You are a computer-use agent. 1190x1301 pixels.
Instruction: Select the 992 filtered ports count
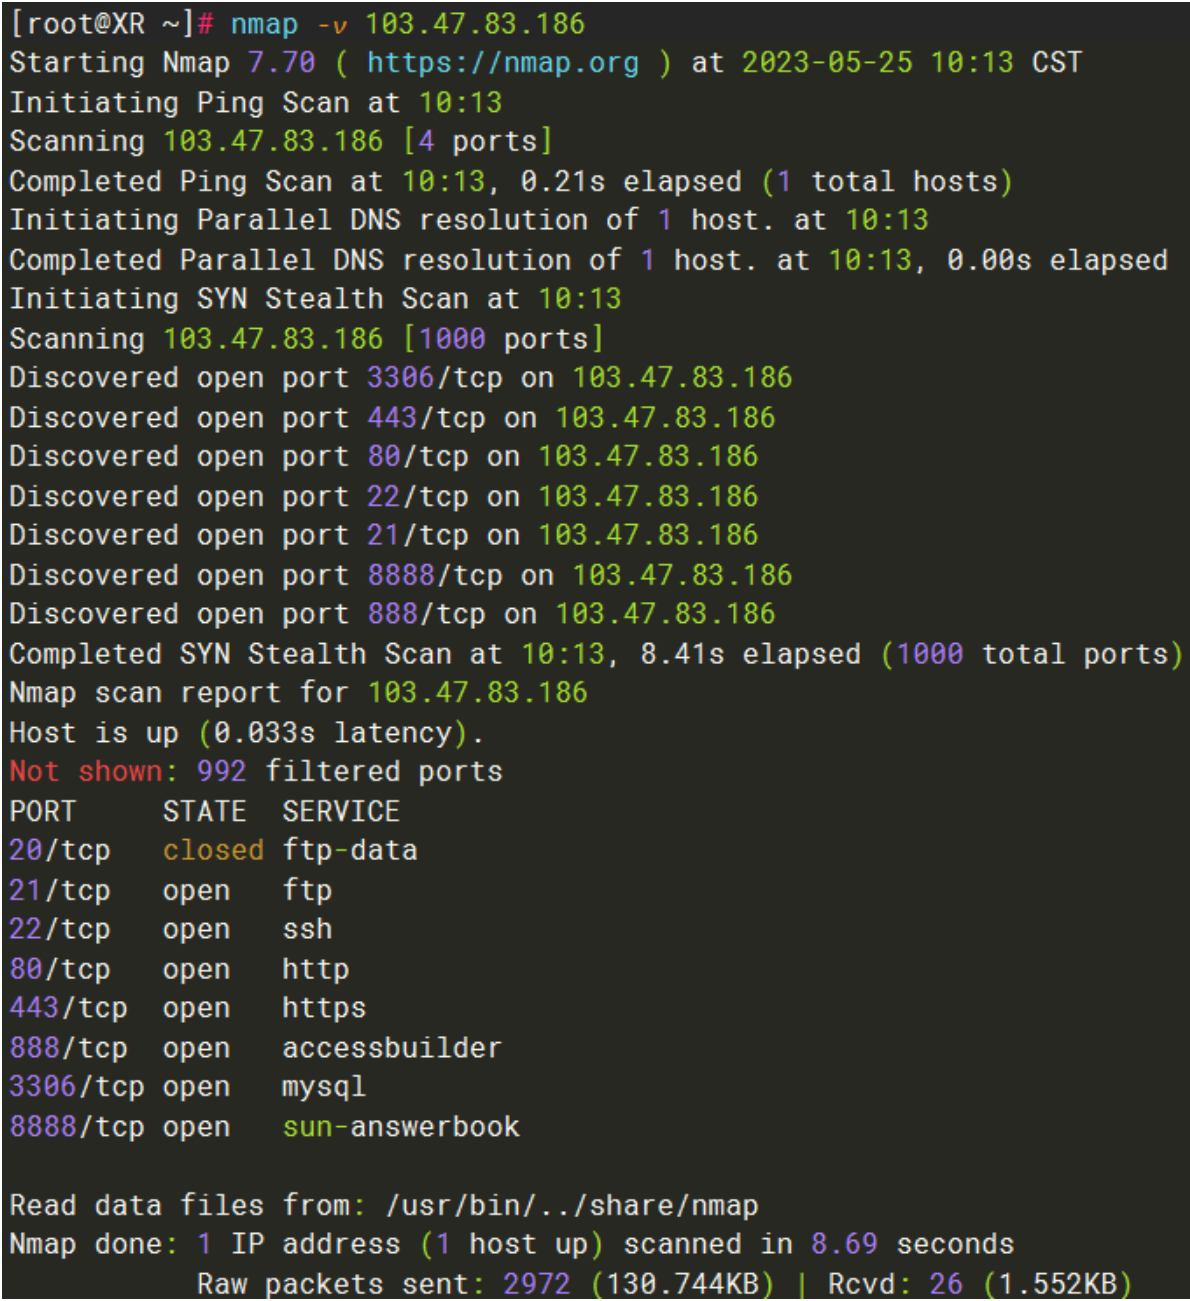(221, 771)
